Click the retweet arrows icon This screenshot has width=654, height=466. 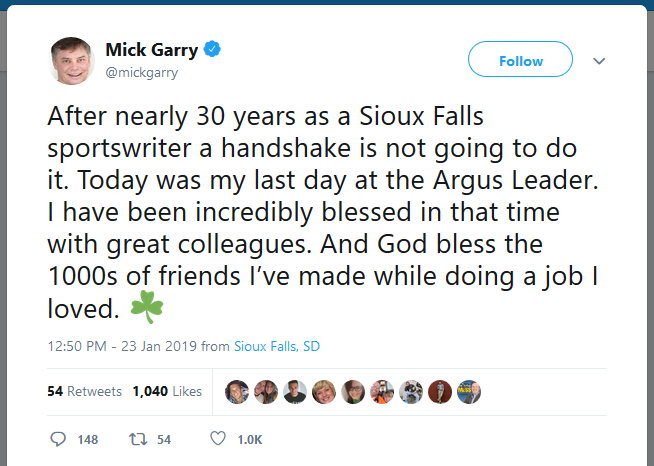point(139,439)
